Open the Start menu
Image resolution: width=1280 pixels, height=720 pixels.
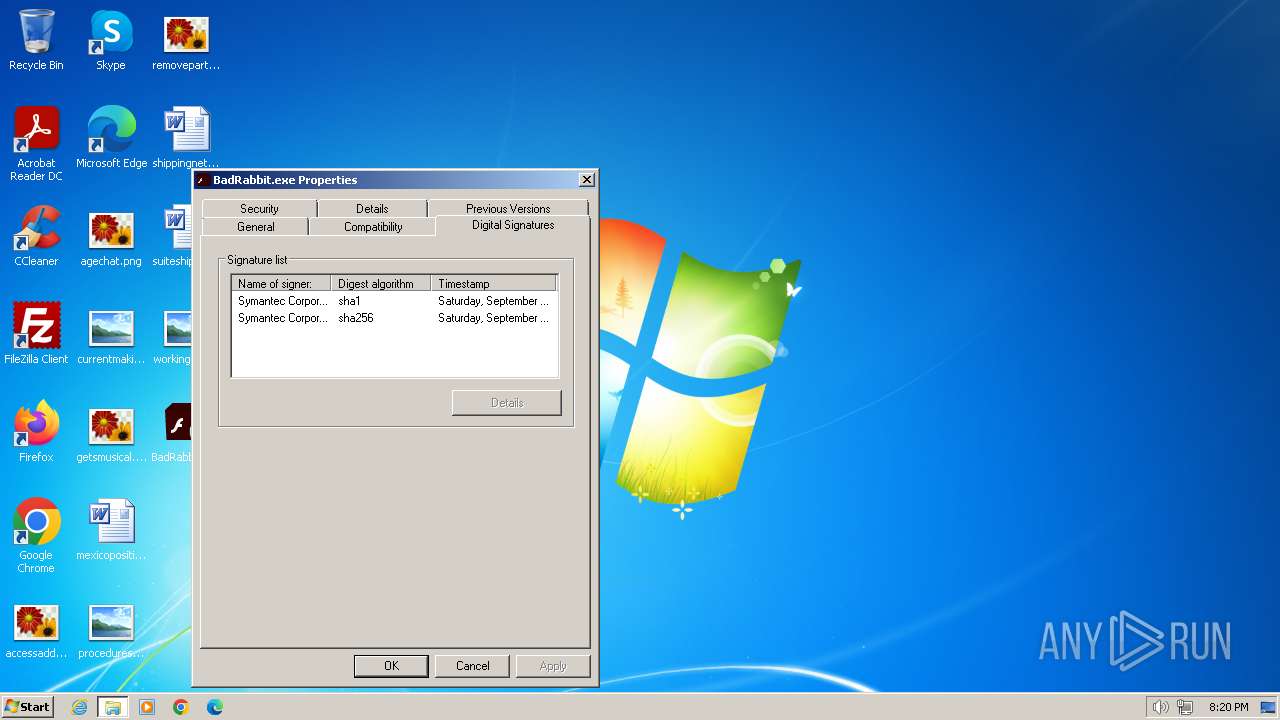(27, 707)
